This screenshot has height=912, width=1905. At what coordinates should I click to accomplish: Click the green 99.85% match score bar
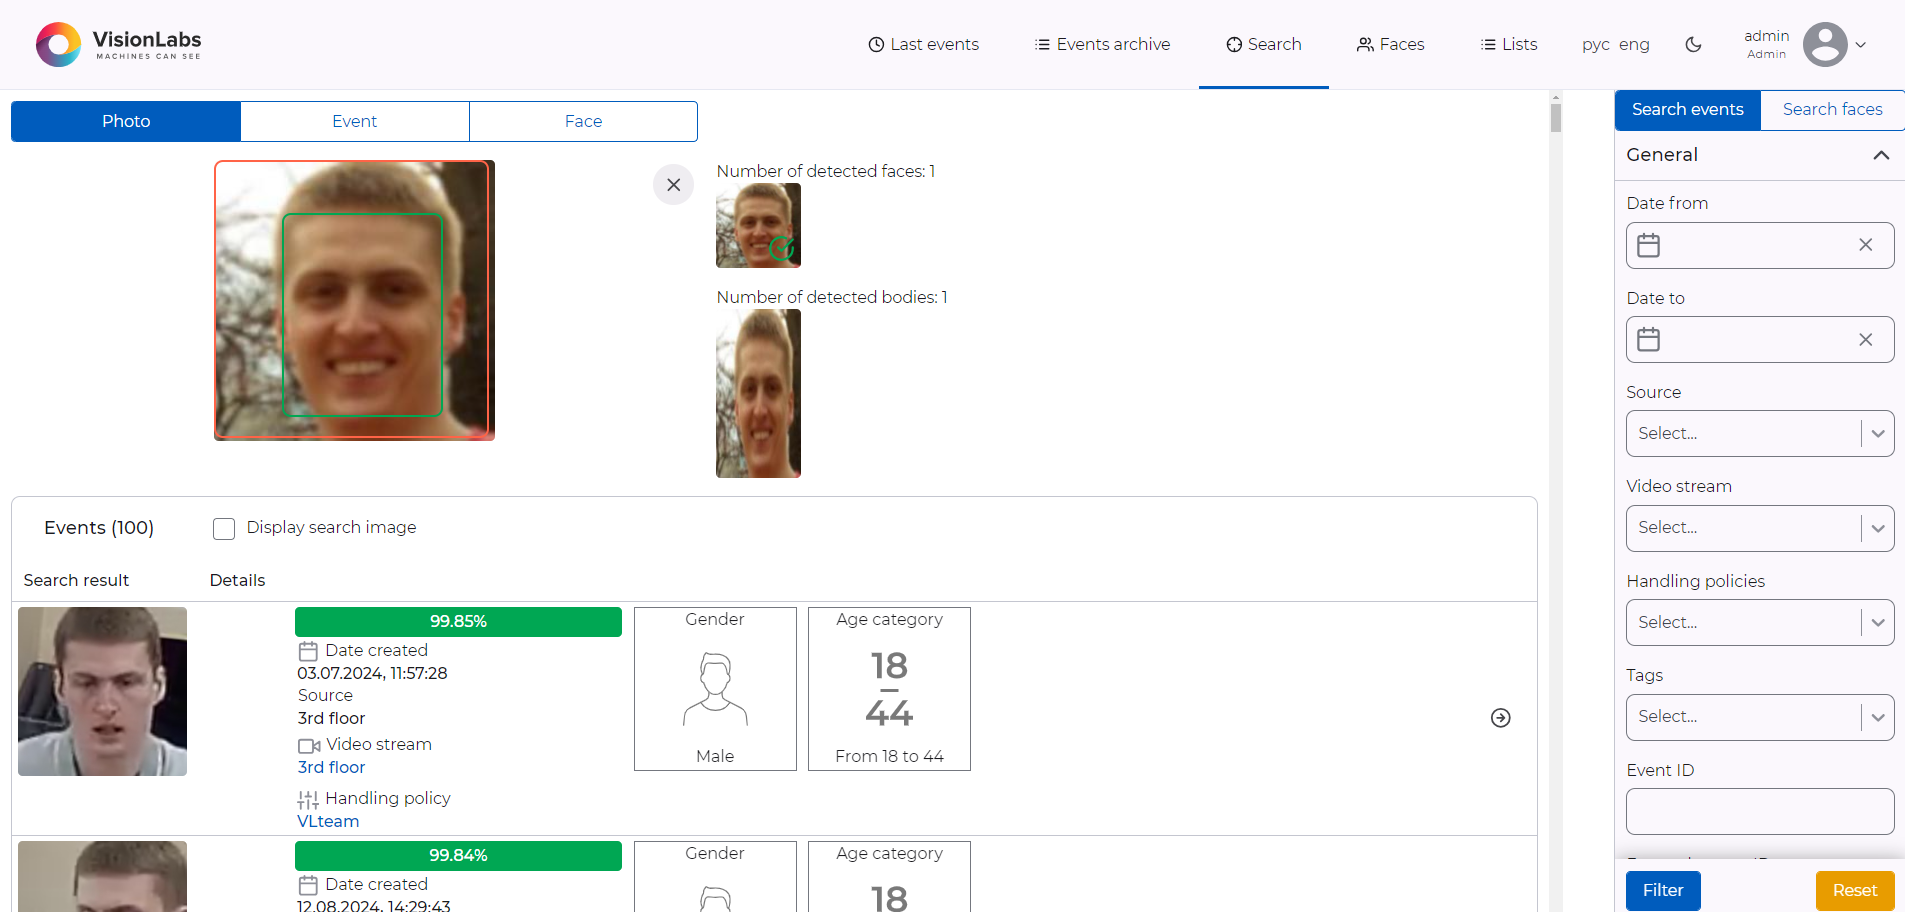[x=458, y=621]
